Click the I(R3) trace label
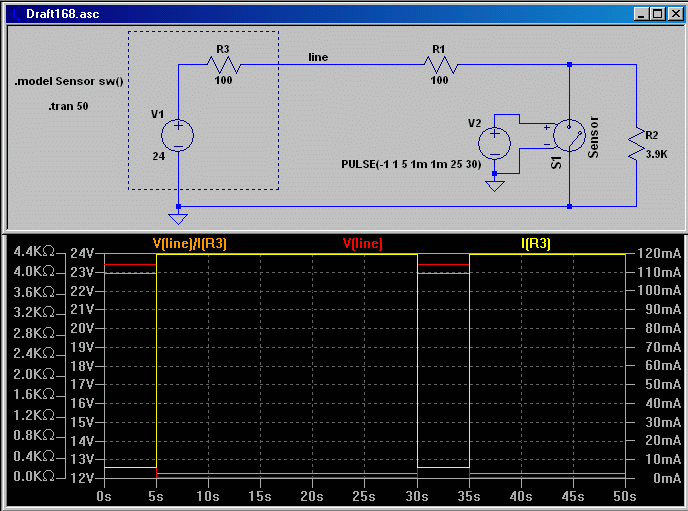The height and width of the screenshot is (511, 688). 536,243
